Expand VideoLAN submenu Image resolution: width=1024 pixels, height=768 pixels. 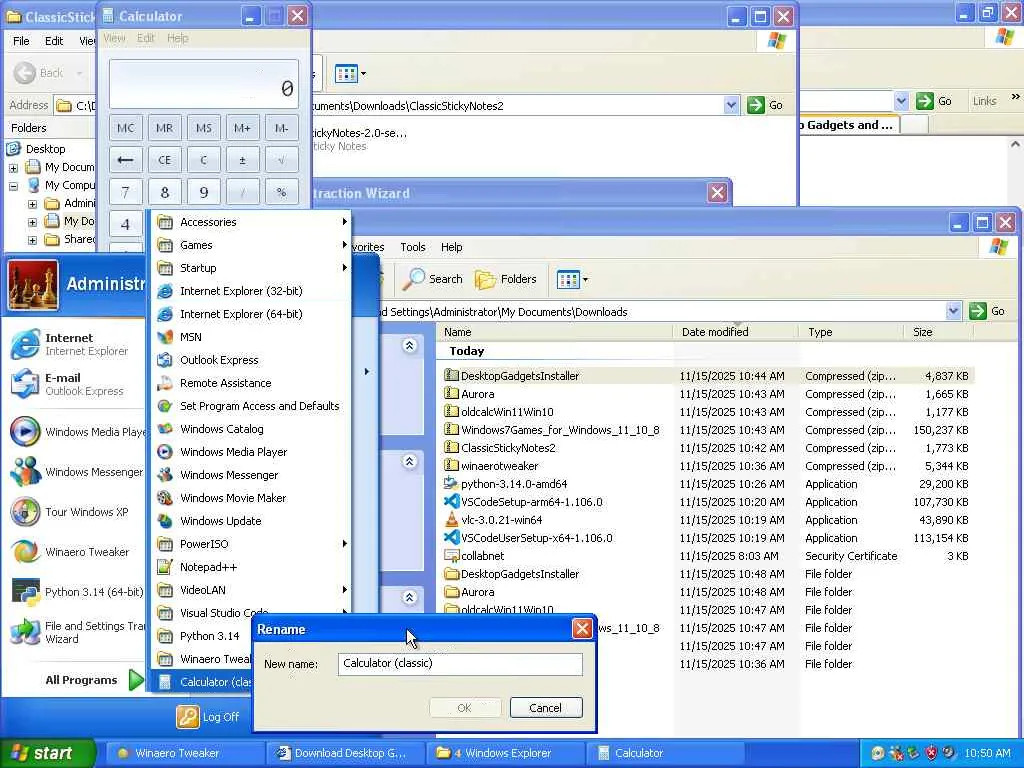pos(251,590)
